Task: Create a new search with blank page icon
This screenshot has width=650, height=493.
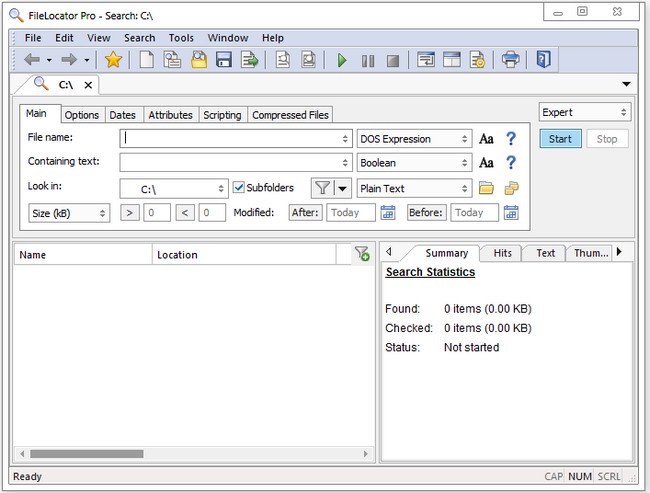Action: point(146,60)
